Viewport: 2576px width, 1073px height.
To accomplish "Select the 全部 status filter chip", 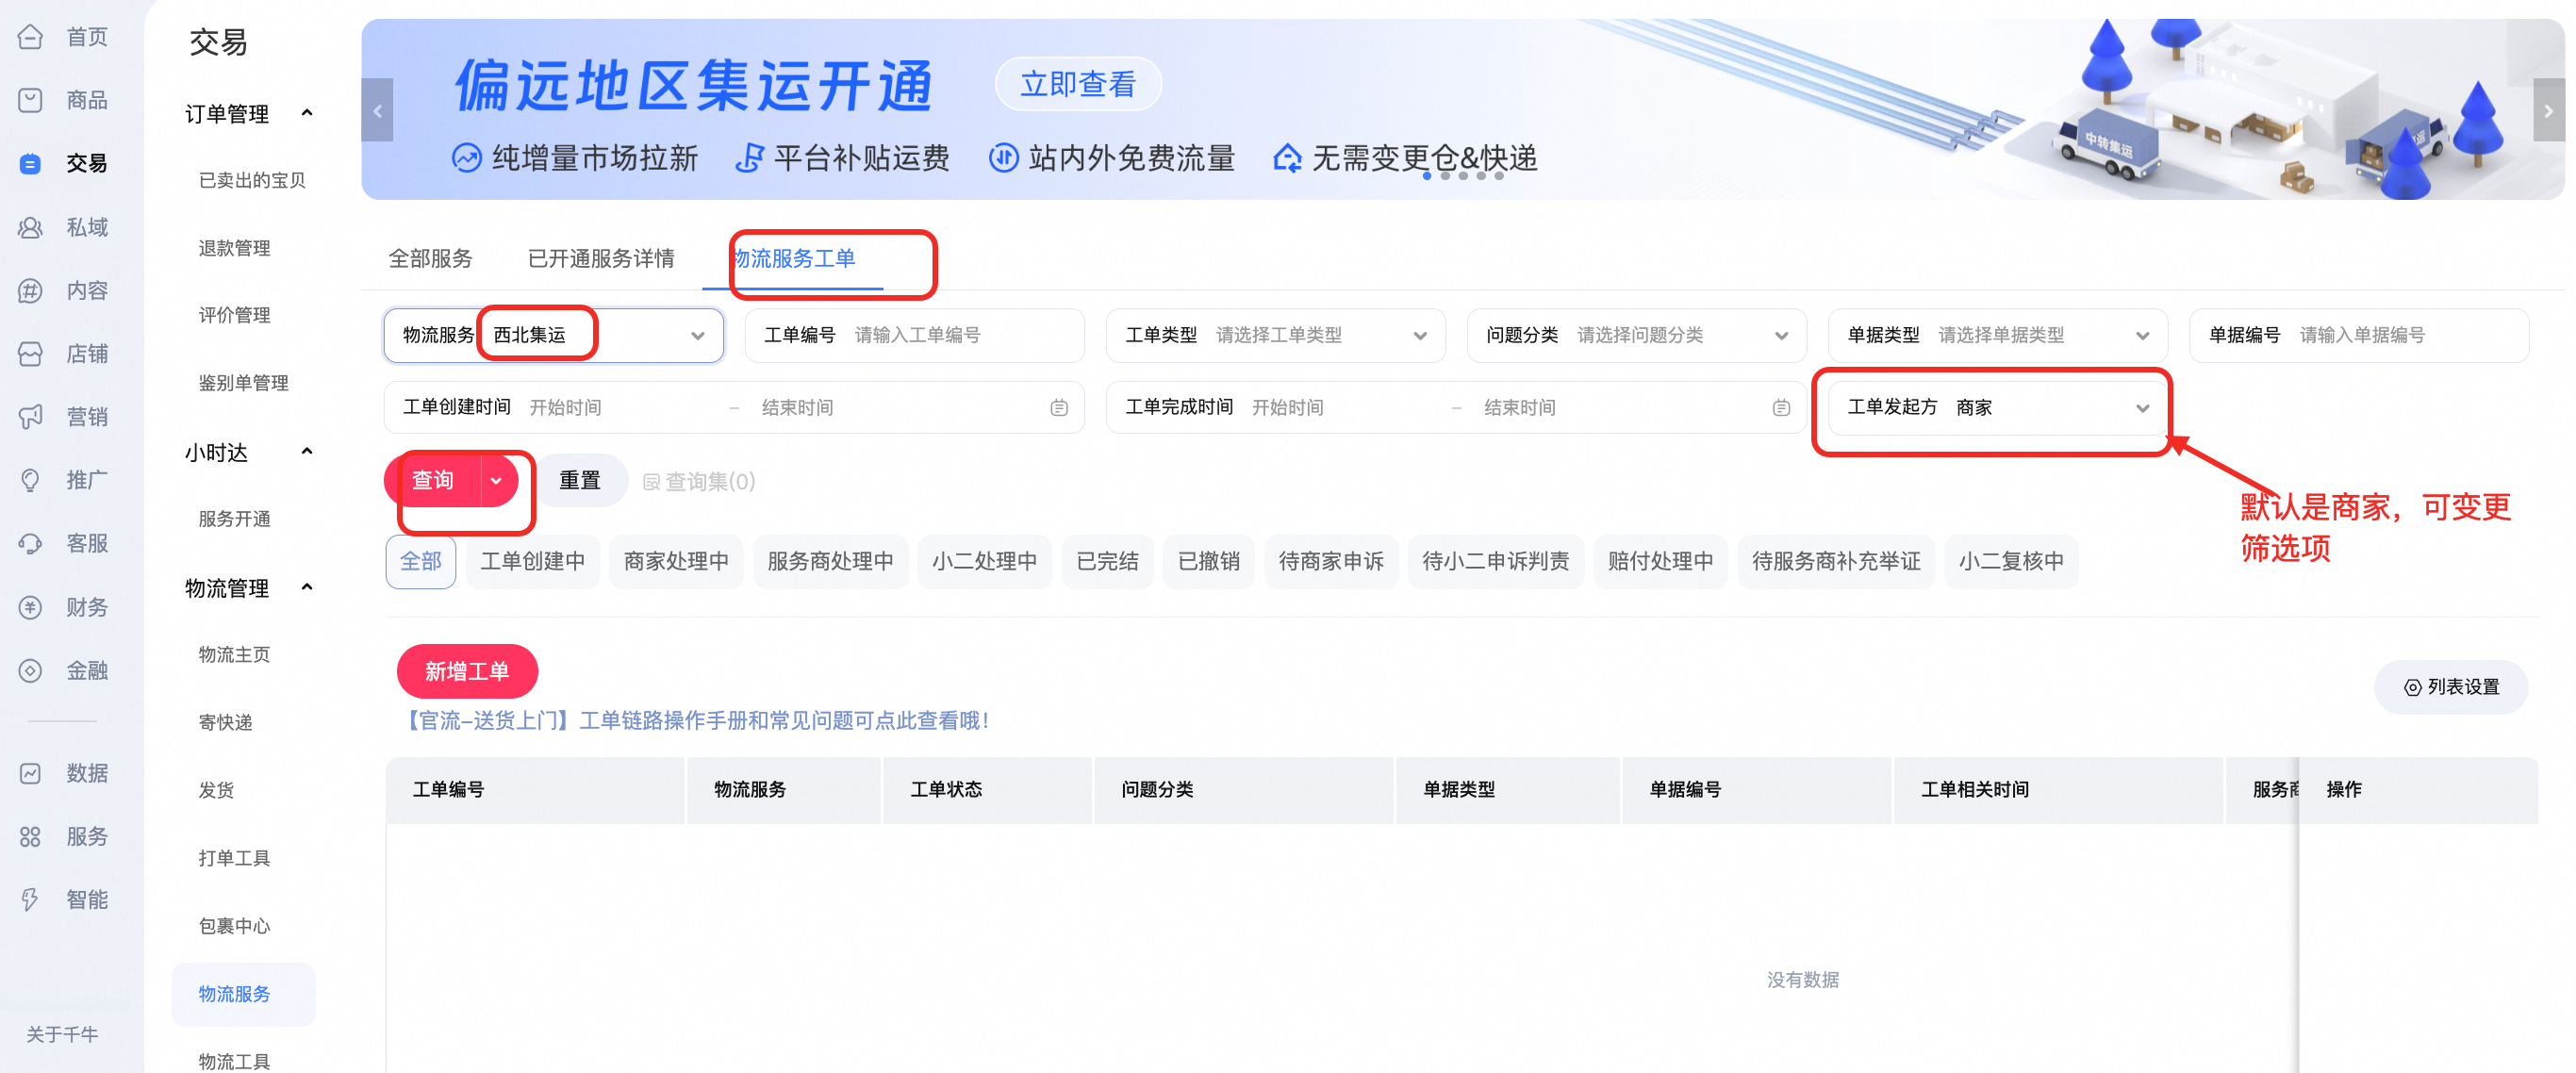I will (x=421, y=562).
